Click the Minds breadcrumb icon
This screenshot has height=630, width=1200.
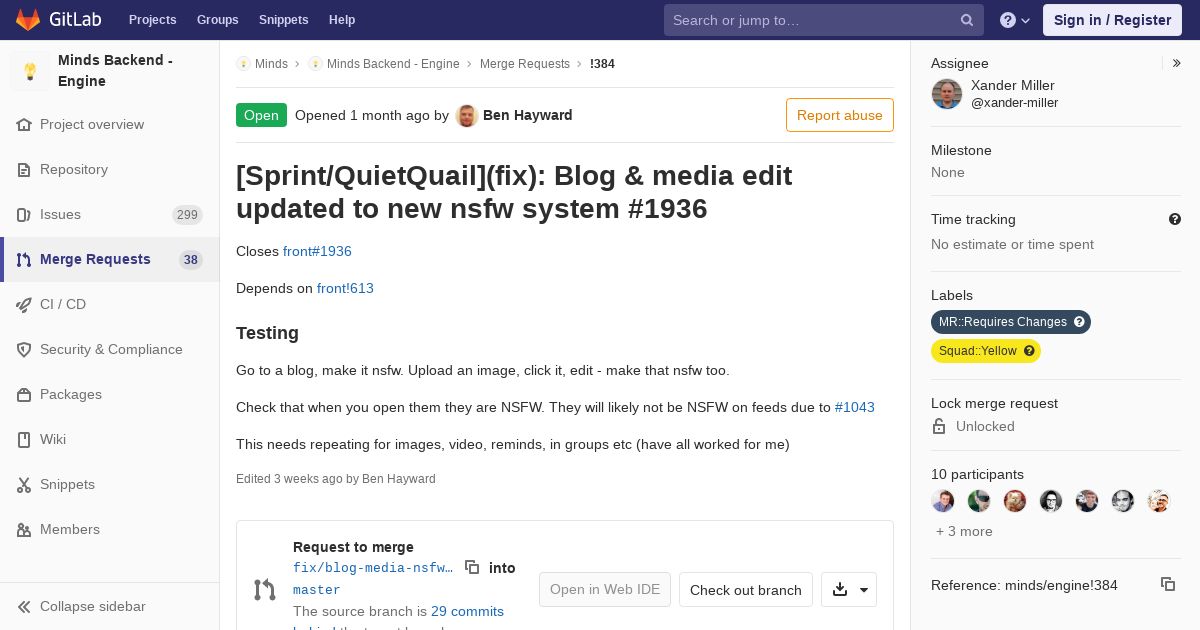(243, 64)
